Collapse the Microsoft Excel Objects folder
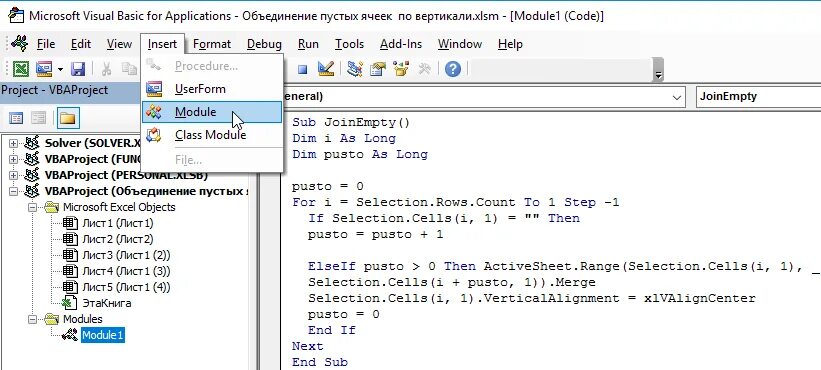This screenshot has height=370, width=821. [x=33, y=207]
